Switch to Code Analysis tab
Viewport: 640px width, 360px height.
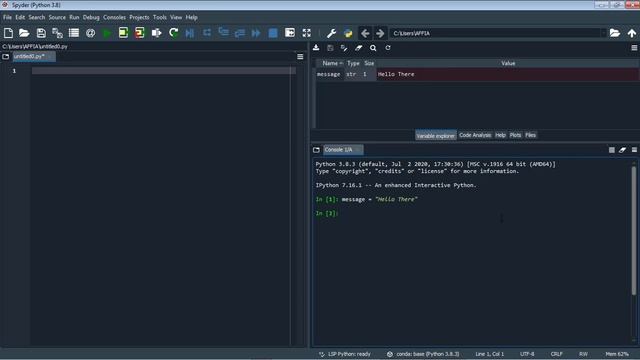(475, 135)
